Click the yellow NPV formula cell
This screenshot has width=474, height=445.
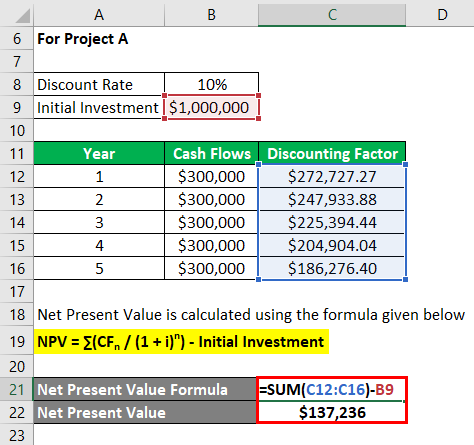point(181,342)
